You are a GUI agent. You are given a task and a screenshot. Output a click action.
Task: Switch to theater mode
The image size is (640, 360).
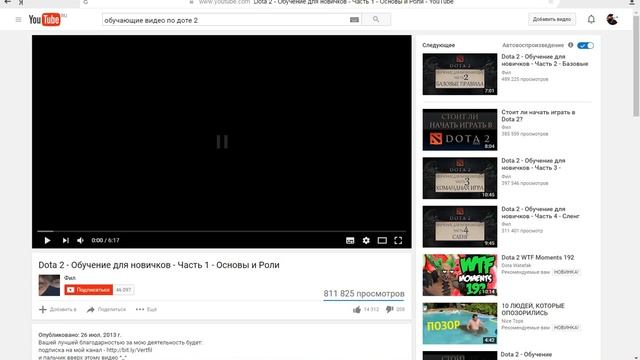pyautogui.click(x=382, y=240)
